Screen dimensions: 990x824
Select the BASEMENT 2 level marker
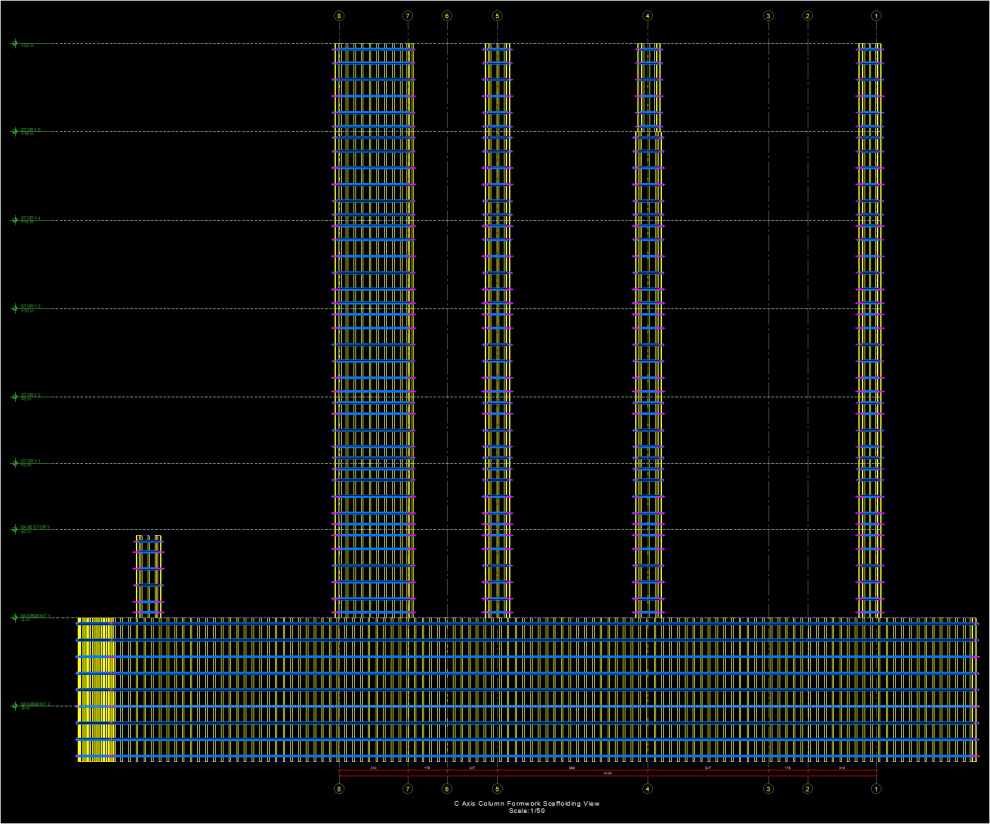point(15,706)
